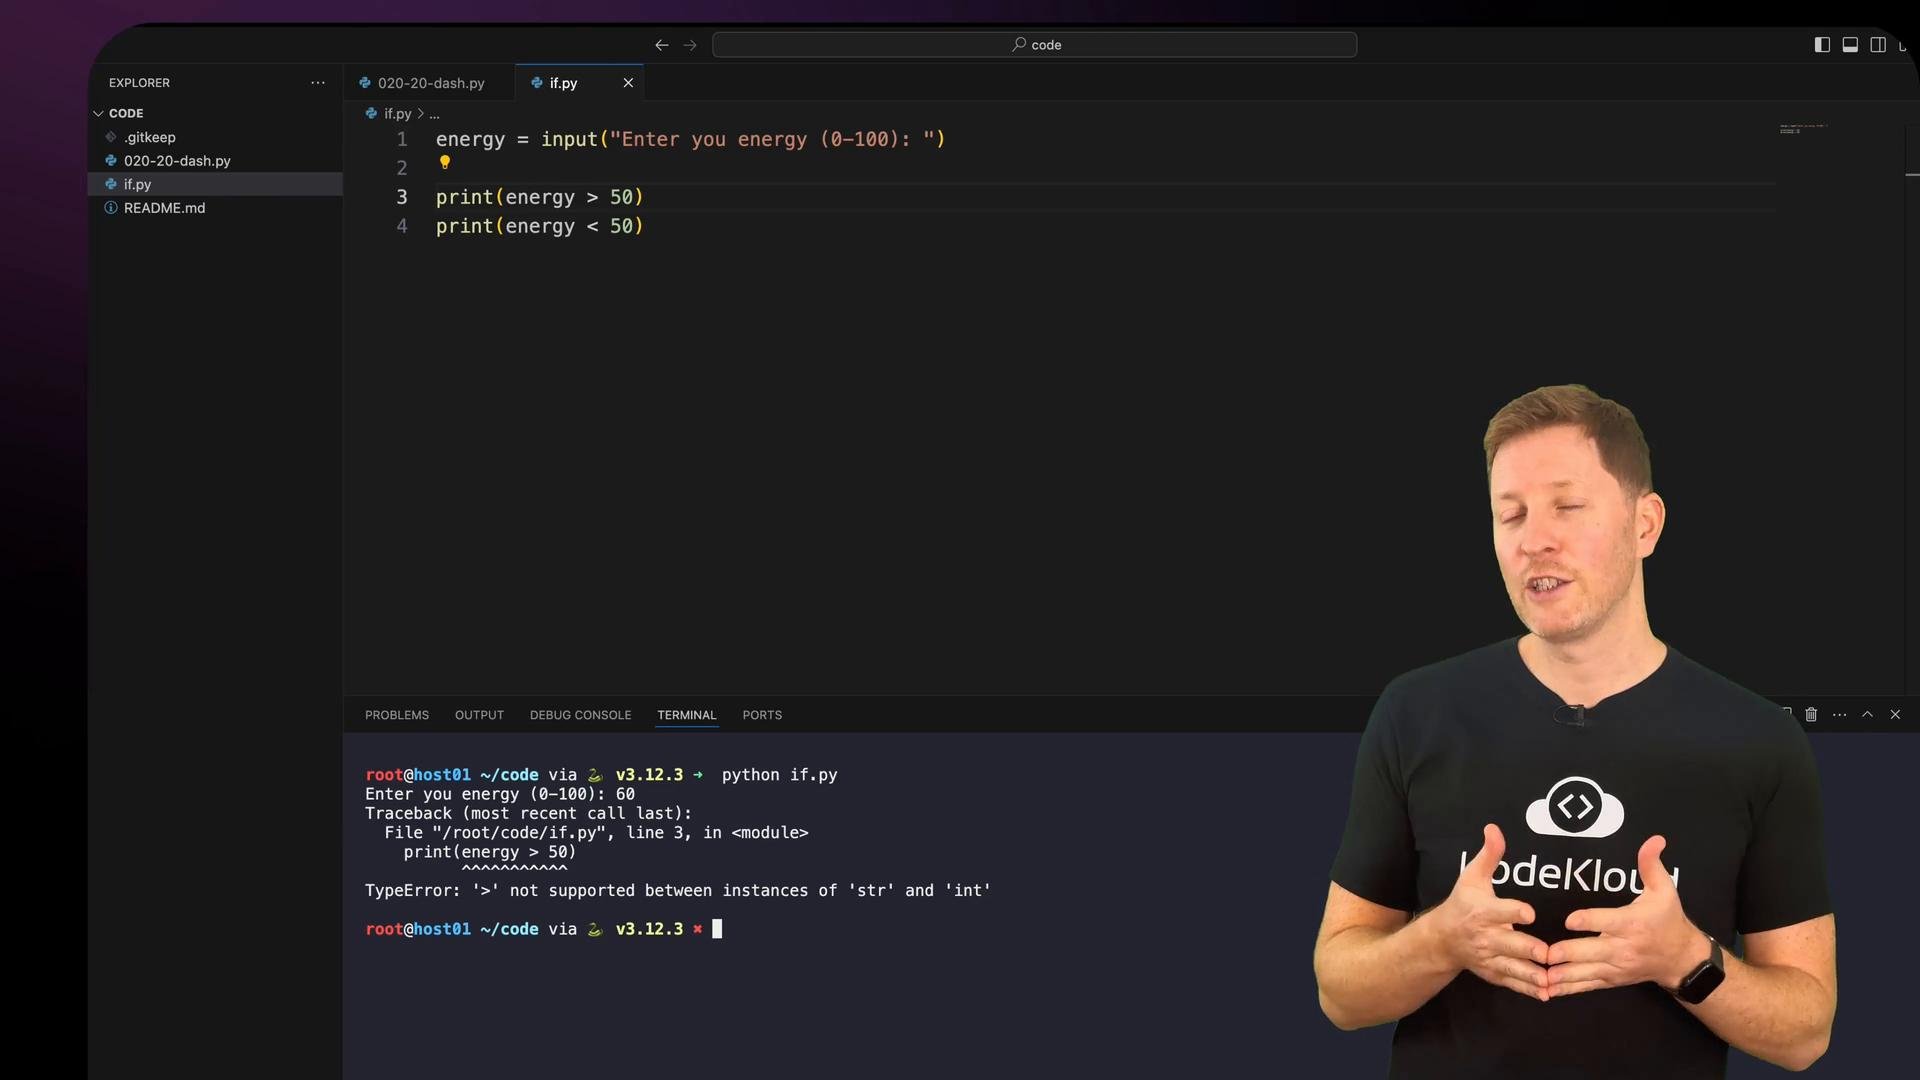Viewport: 1920px width, 1080px height.
Task: Open the PROBLEMS panel tab
Action: 397,715
